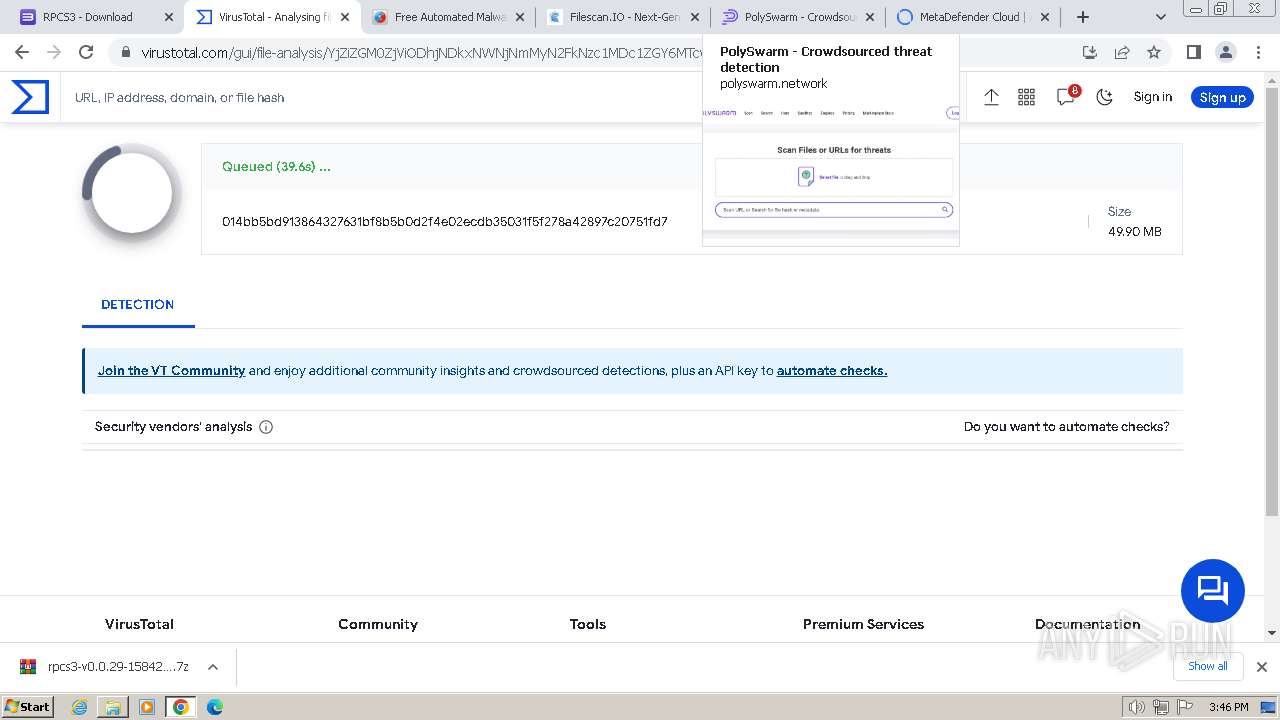Close the VirusTotal browser tab

[344, 17]
